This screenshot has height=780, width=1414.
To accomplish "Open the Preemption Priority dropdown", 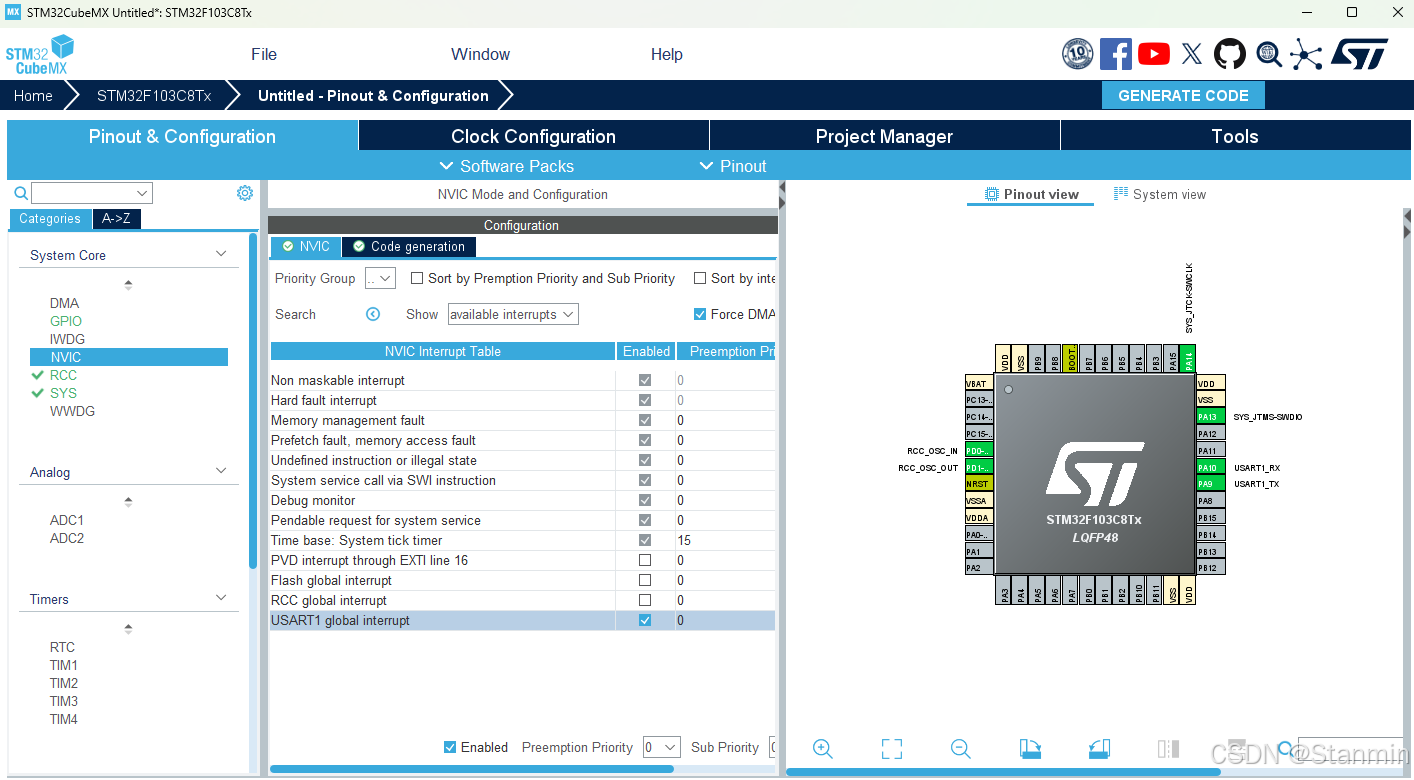I will pos(661,747).
